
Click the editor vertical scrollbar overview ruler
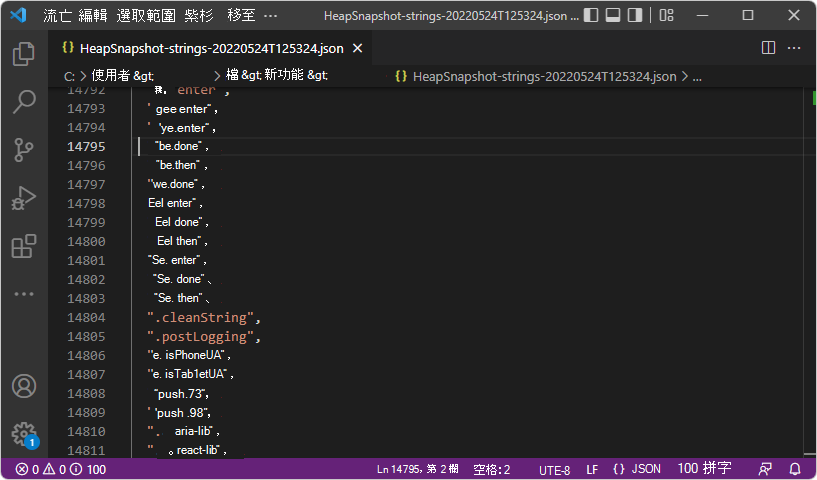pyautogui.click(x=812, y=273)
